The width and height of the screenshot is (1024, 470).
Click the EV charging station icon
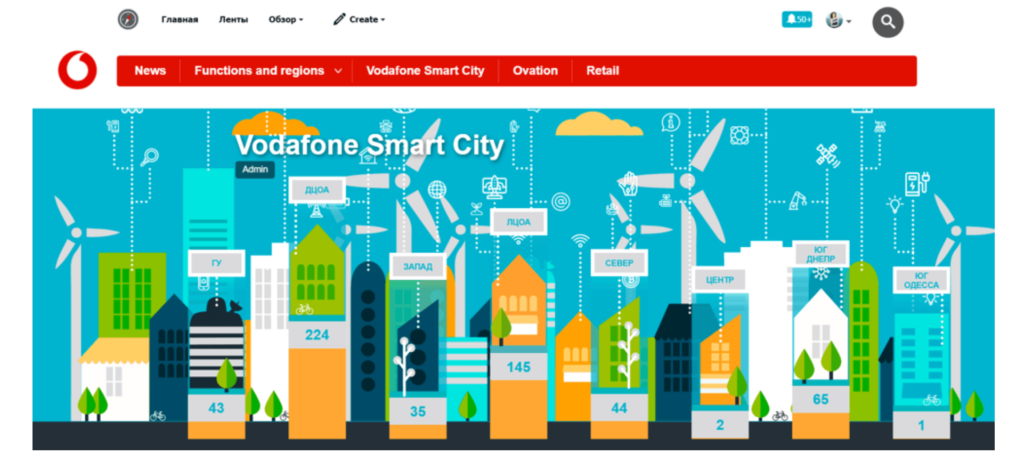coord(913,183)
